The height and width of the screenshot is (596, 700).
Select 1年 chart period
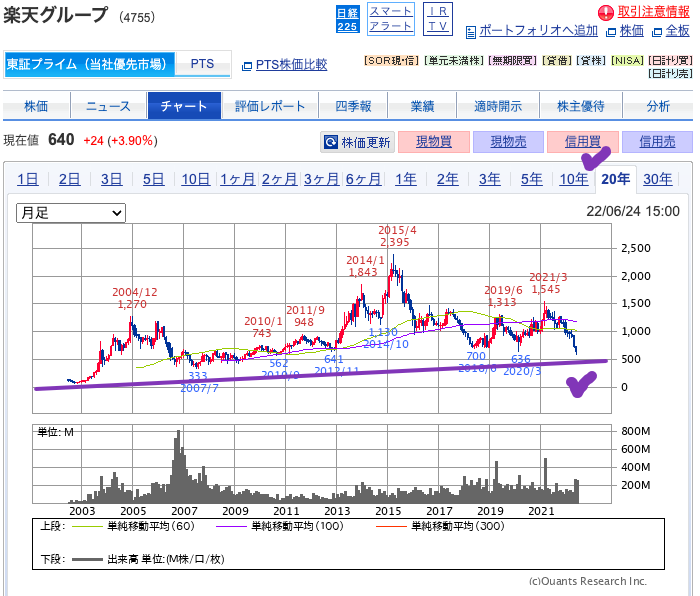tap(406, 179)
